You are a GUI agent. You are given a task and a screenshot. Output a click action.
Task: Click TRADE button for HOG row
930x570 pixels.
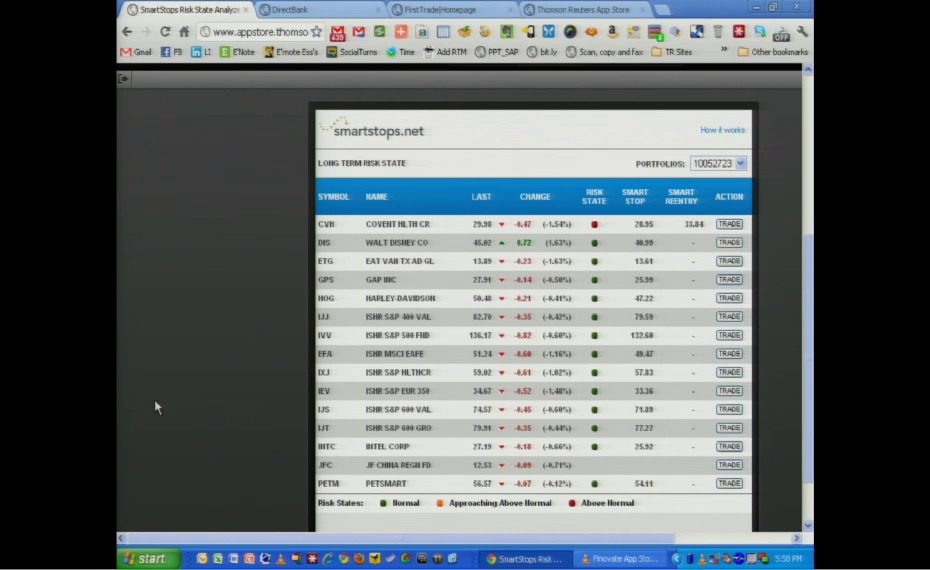[729, 298]
